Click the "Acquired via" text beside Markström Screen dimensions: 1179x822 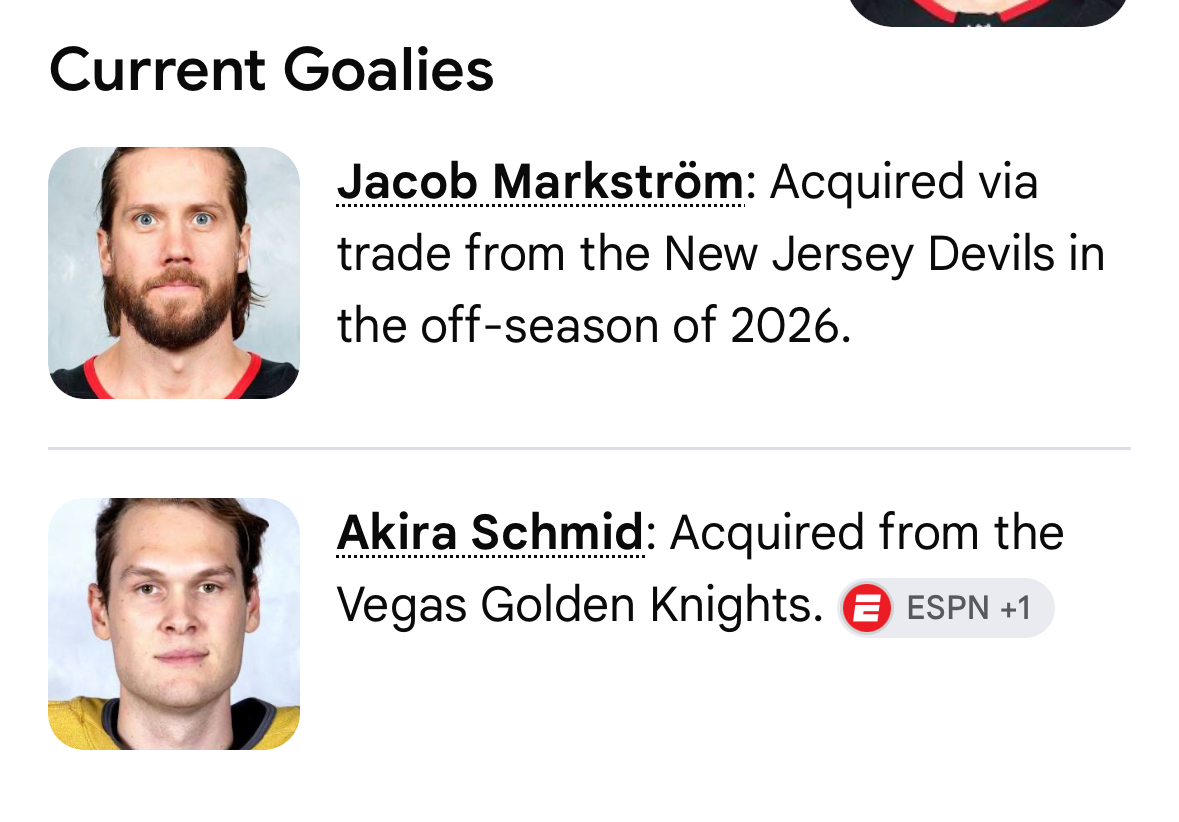904,182
